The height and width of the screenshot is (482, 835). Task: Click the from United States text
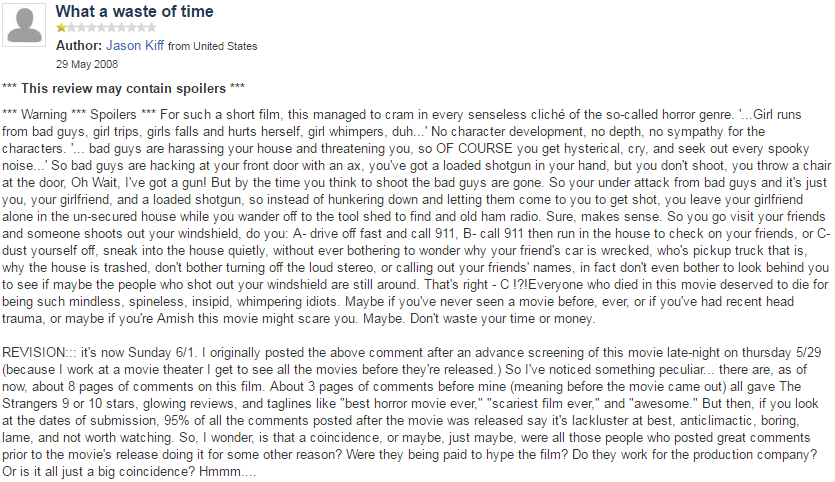point(212,46)
